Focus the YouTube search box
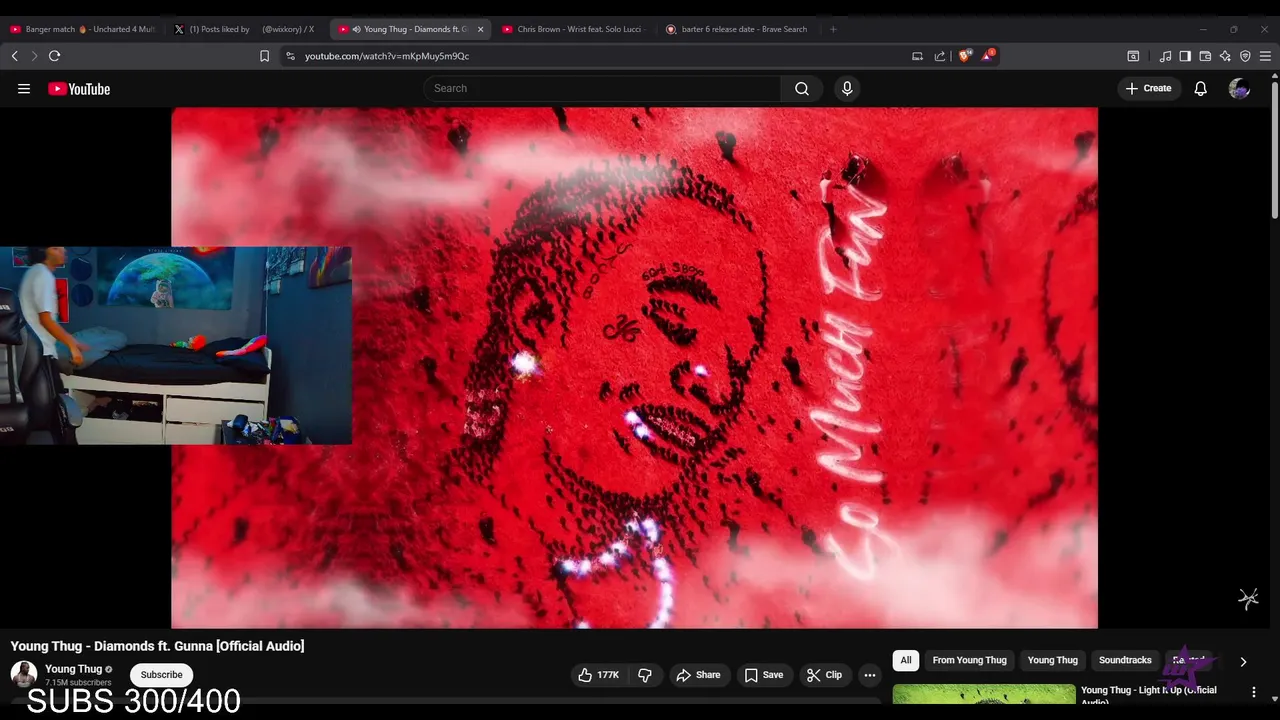The height and width of the screenshot is (720, 1280). coord(603,88)
